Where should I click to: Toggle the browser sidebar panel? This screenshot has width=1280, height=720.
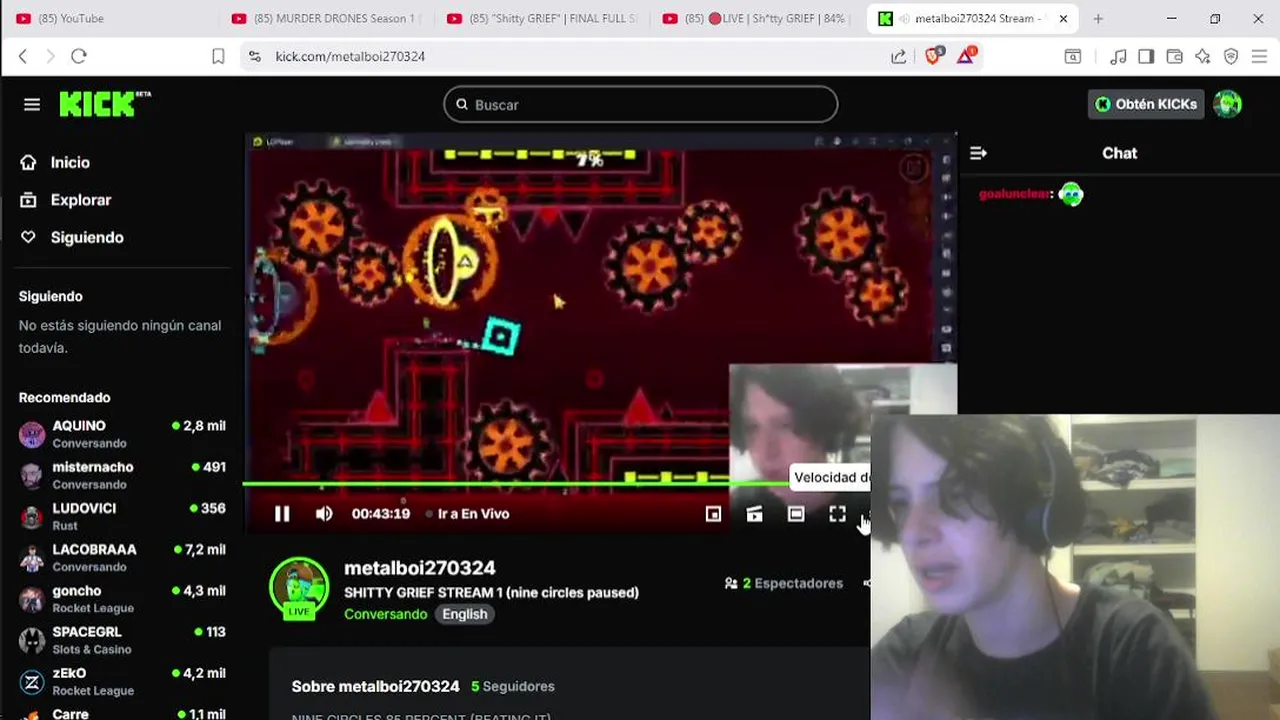tap(1146, 56)
